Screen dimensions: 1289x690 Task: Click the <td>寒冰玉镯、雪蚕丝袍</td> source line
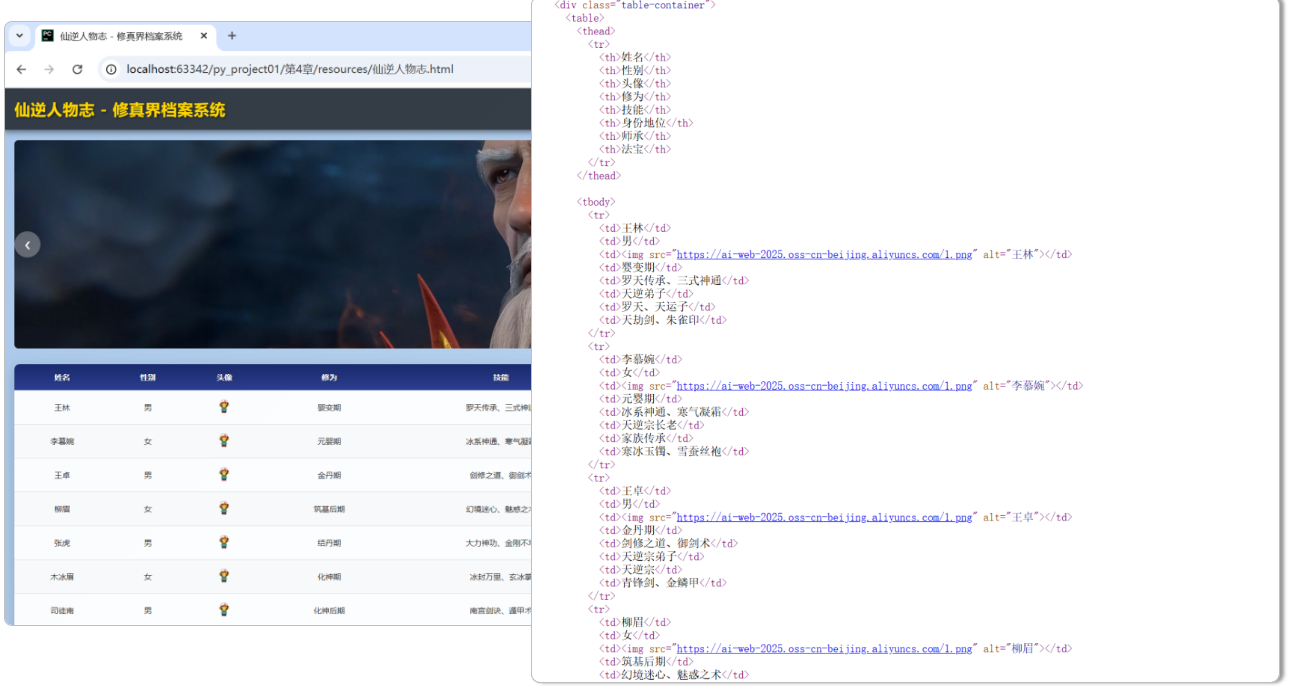click(673, 452)
